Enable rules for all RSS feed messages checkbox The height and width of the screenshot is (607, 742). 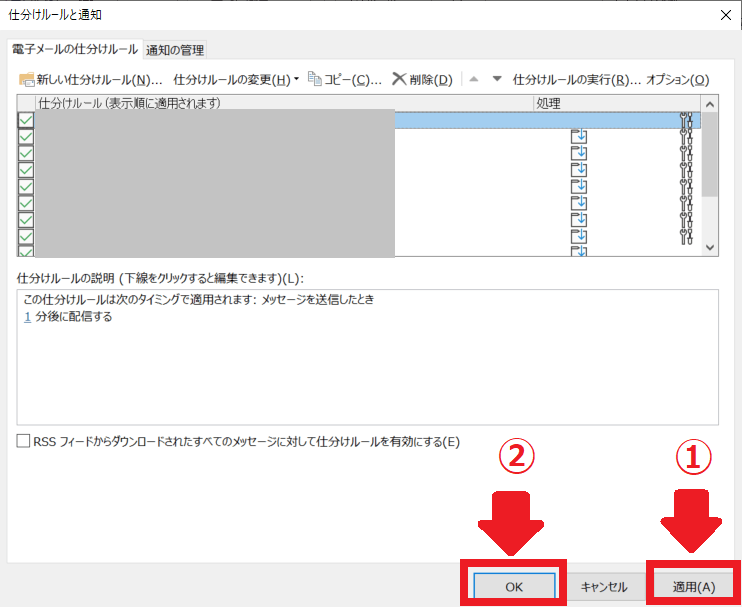[x=24, y=442]
